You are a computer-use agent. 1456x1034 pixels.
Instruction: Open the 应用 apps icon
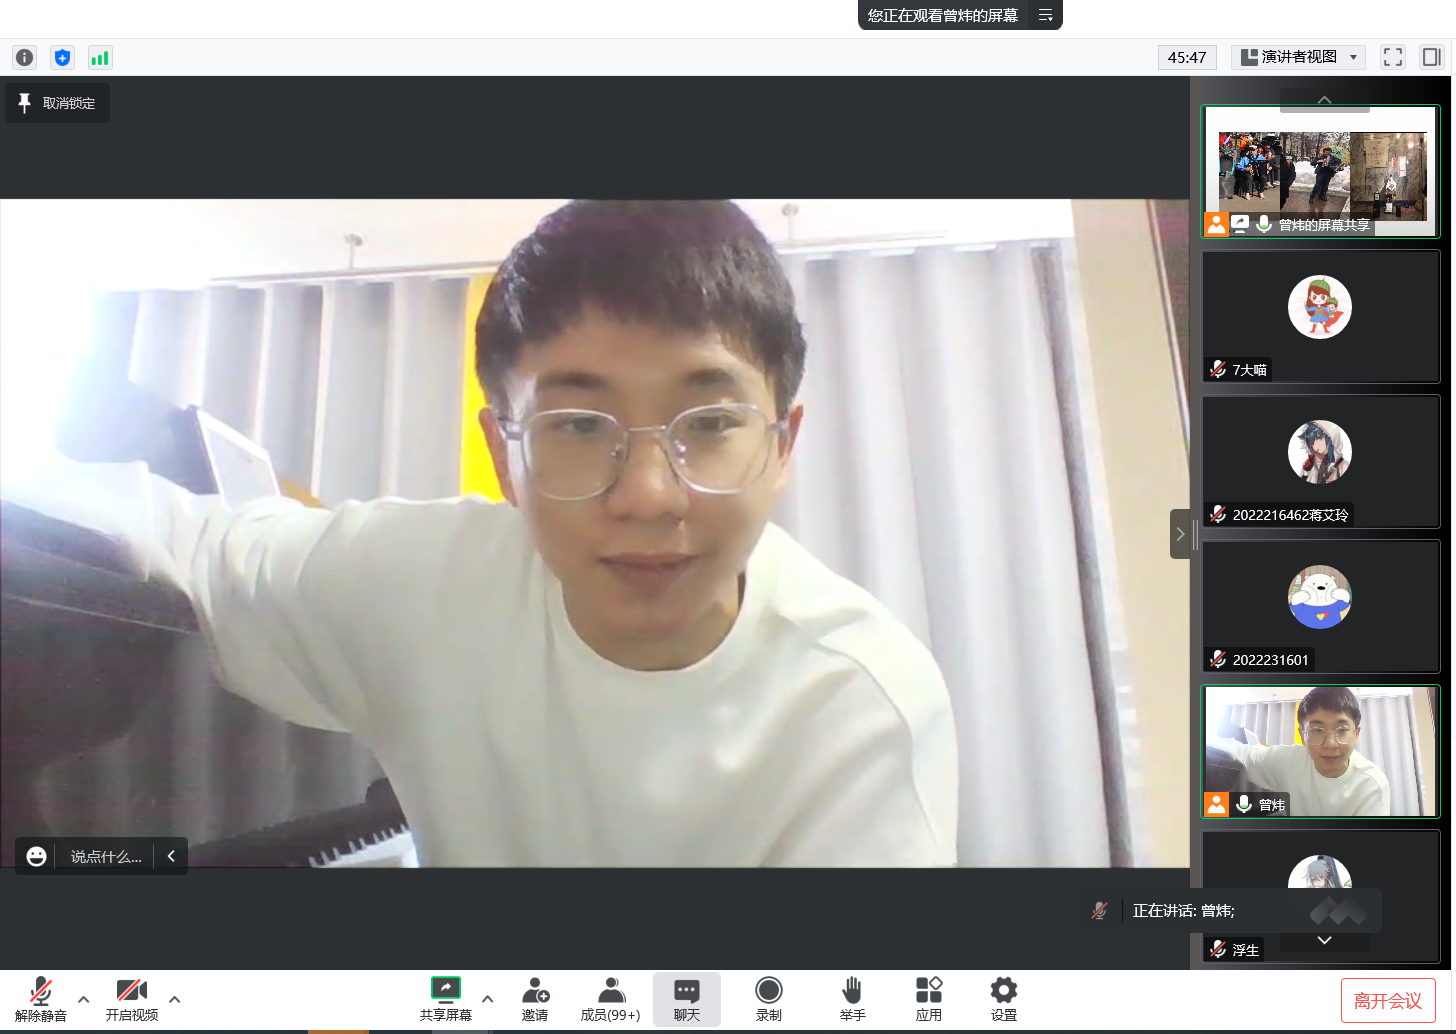point(928,998)
